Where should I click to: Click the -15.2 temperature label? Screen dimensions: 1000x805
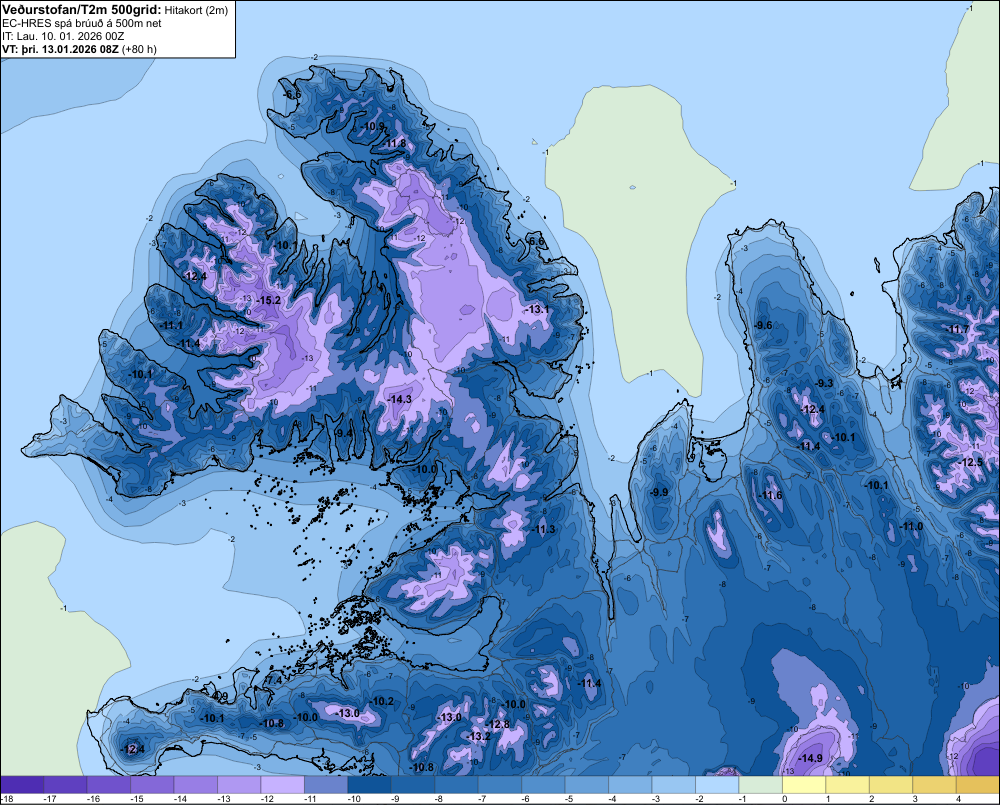click(268, 300)
